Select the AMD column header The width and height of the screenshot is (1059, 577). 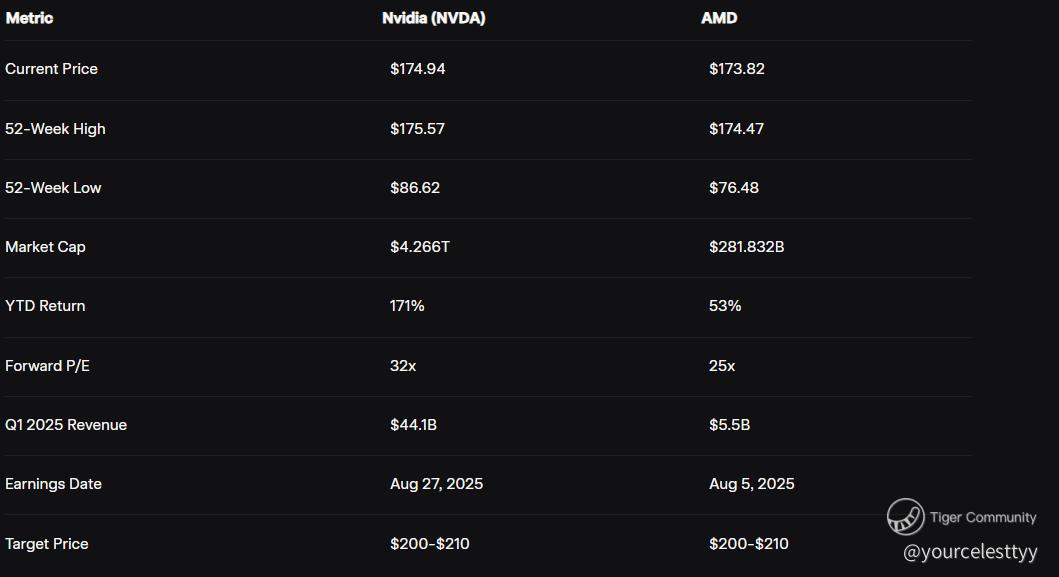(719, 18)
